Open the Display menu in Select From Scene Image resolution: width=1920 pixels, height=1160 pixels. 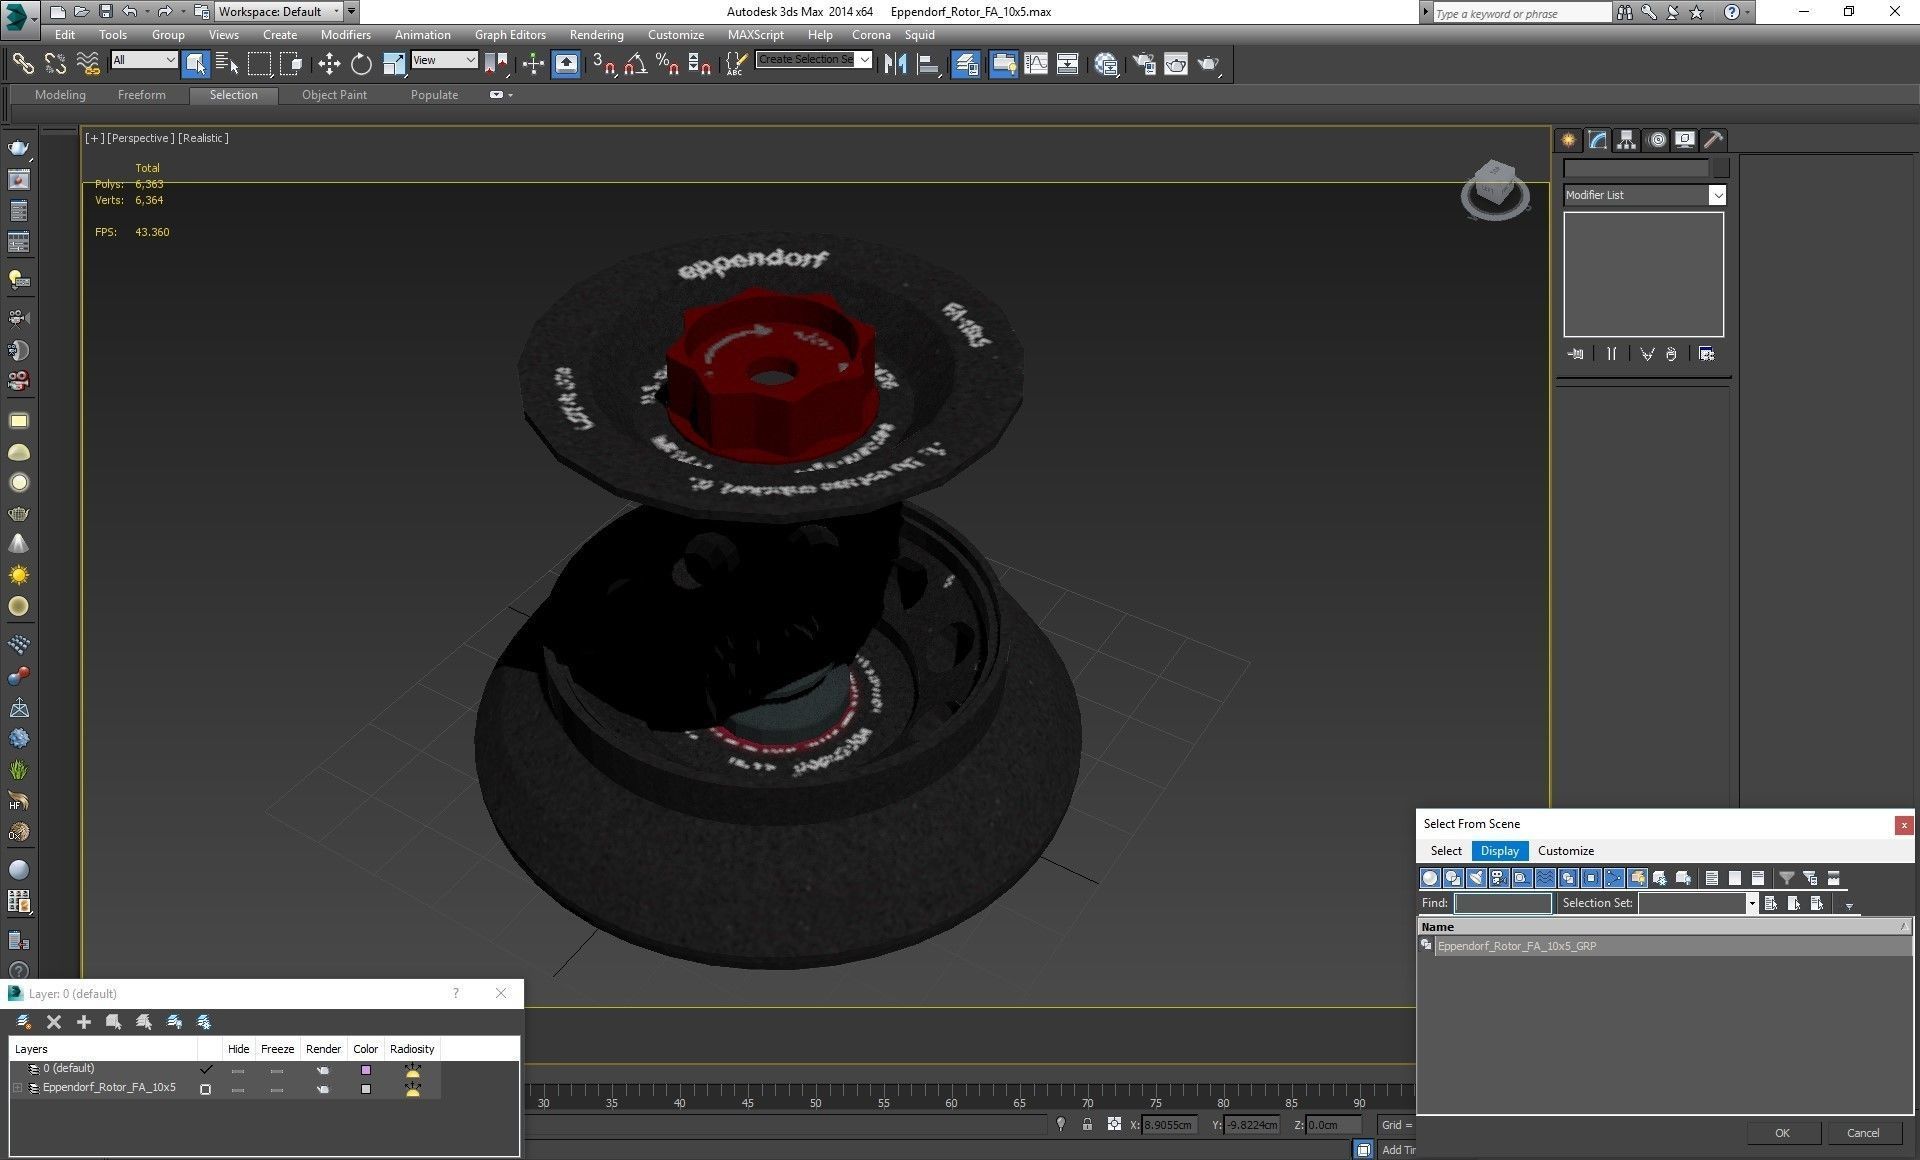coord(1499,851)
